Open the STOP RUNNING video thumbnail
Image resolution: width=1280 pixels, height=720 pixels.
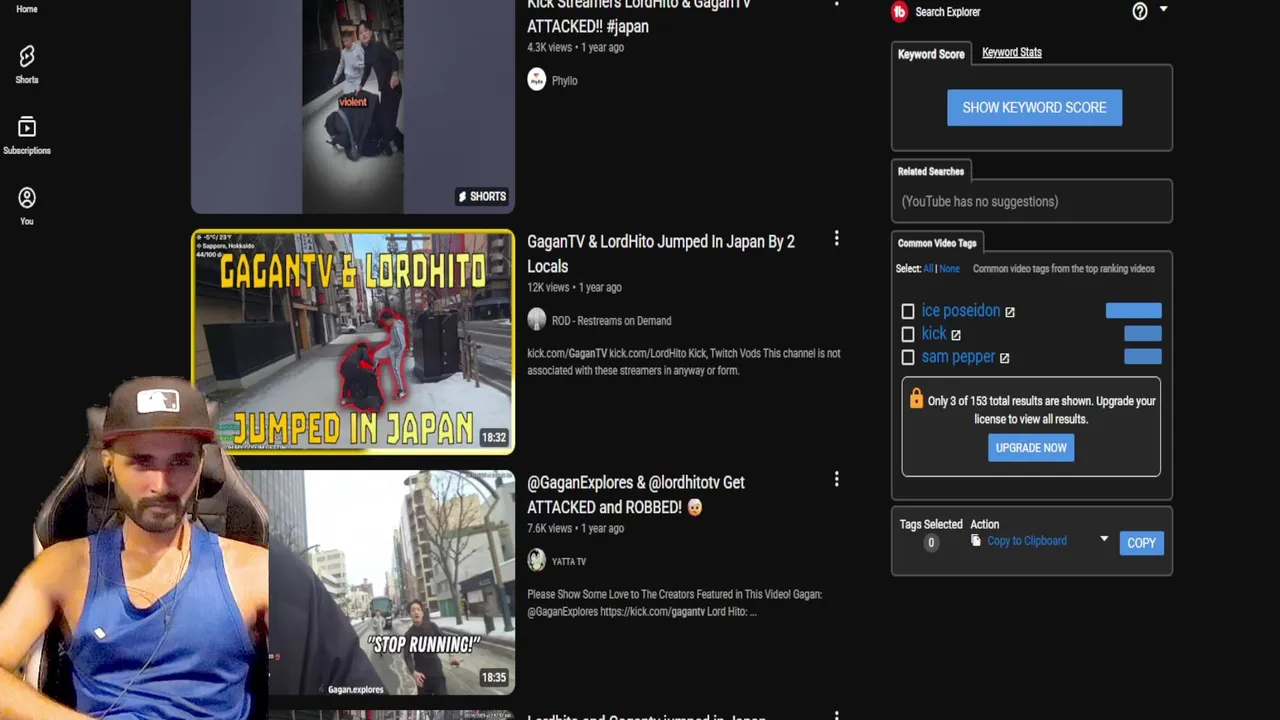pos(392,583)
